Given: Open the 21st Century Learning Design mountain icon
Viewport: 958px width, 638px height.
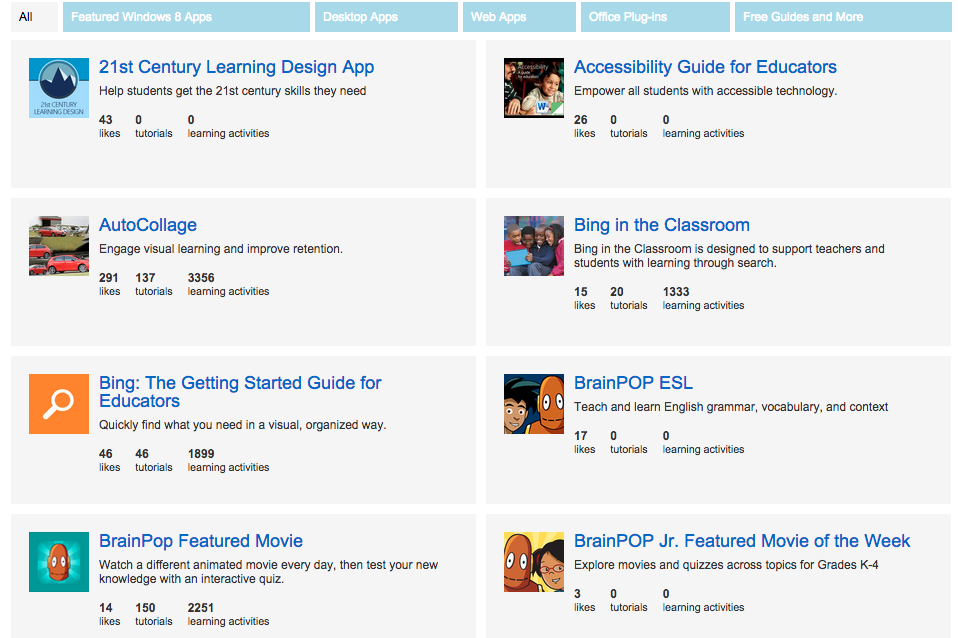Looking at the screenshot, I should click(x=59, y=88).
